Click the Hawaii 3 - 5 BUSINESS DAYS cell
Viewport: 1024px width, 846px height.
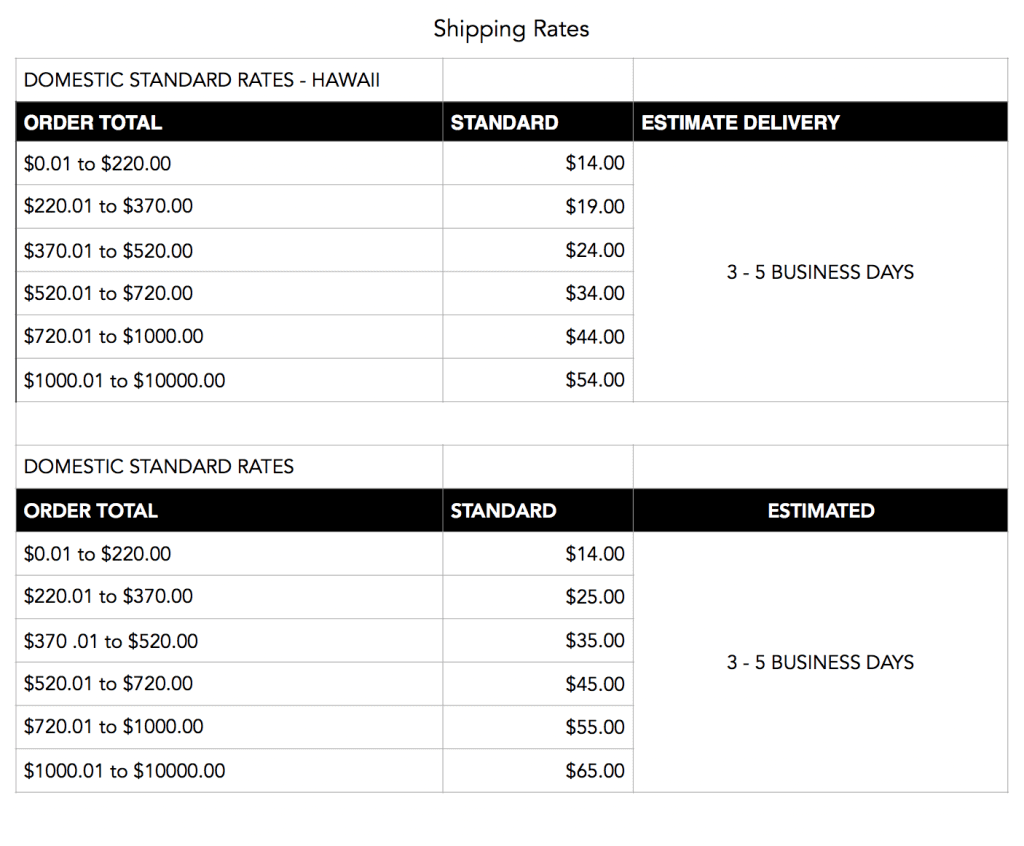[820, 272]
